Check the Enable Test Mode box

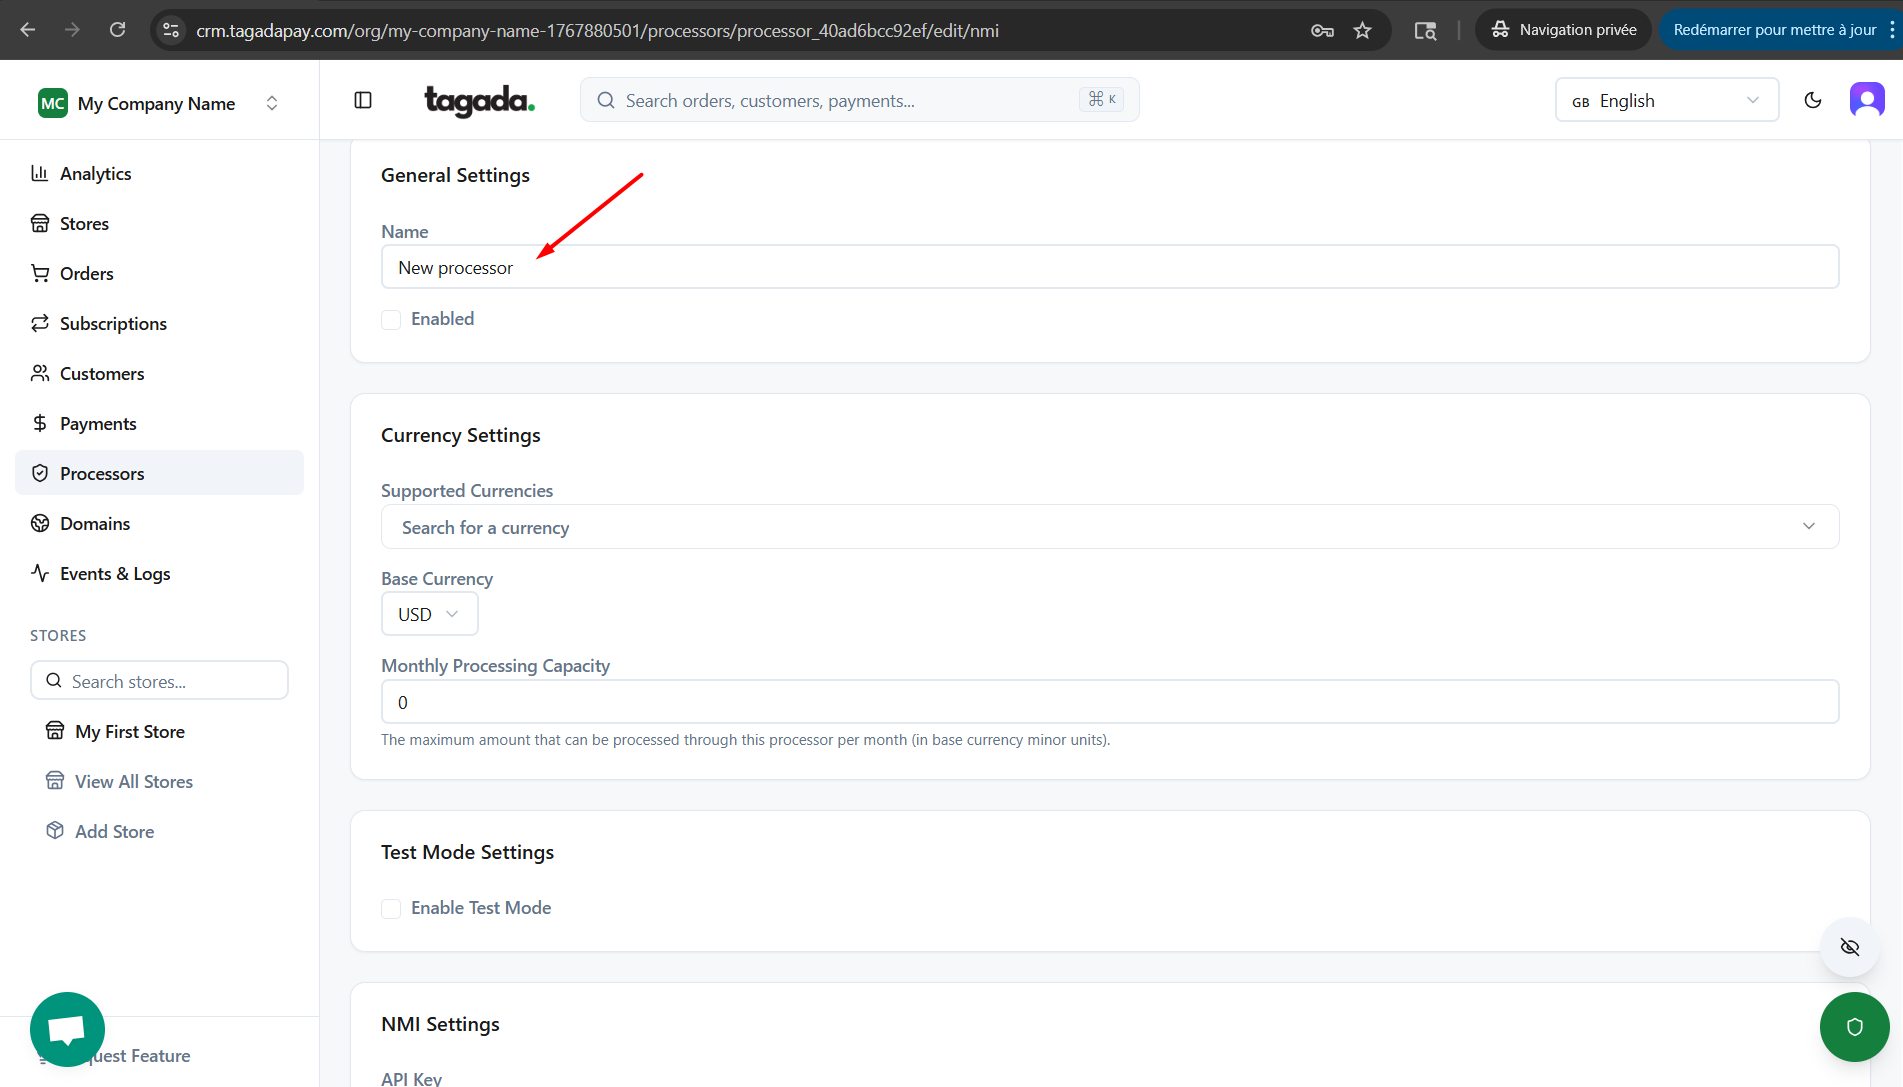[x=391, y=908]
